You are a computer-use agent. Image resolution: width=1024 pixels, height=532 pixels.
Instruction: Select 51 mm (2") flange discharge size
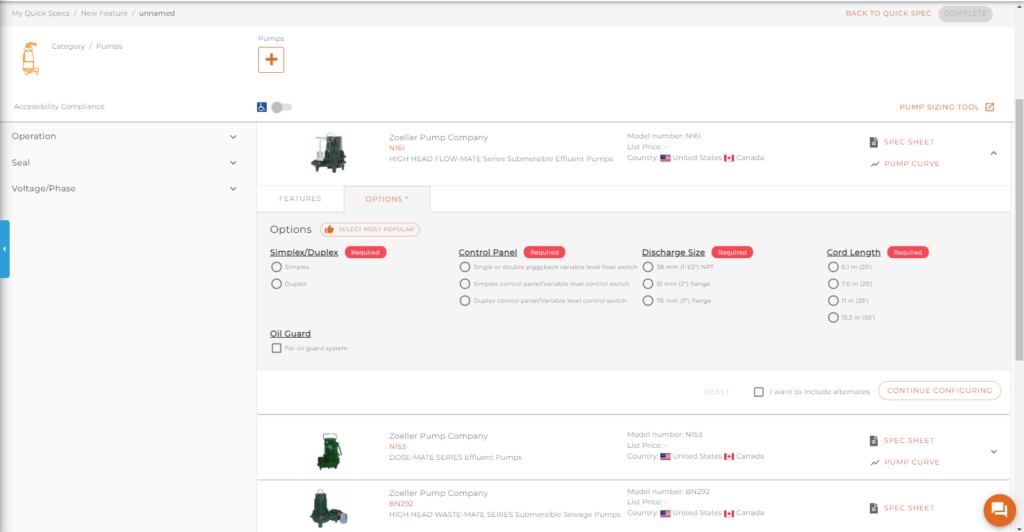[648, 284]
